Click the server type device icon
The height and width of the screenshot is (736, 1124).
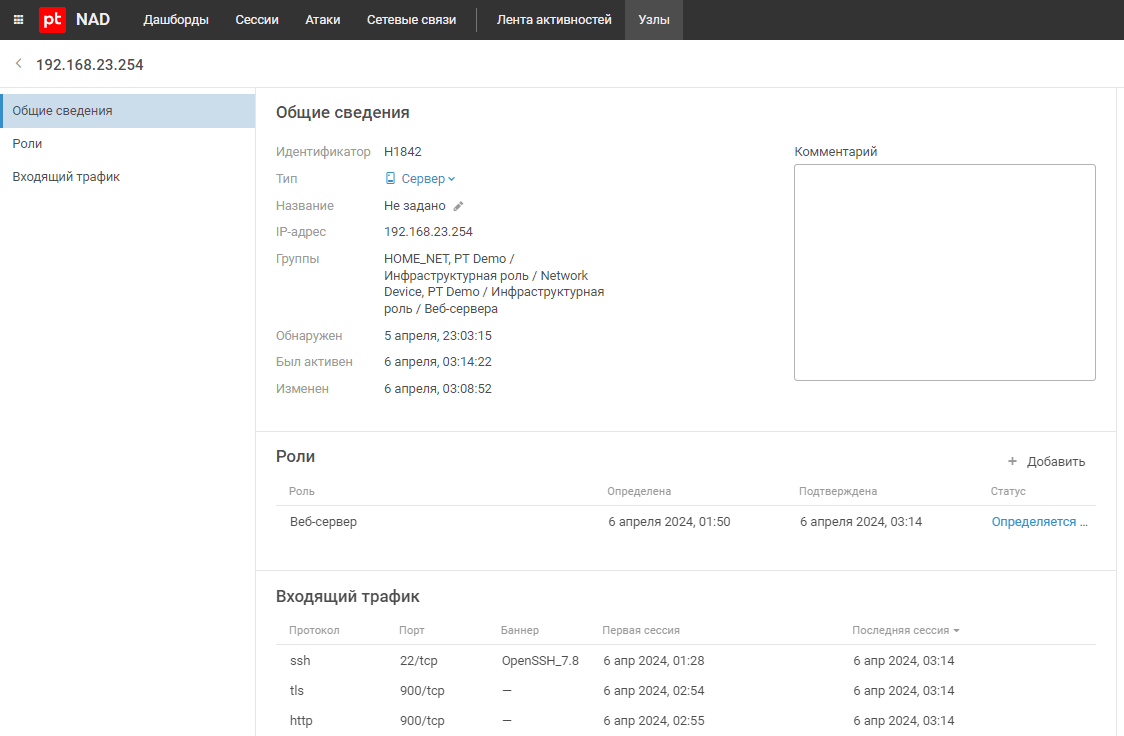[391, 179]
